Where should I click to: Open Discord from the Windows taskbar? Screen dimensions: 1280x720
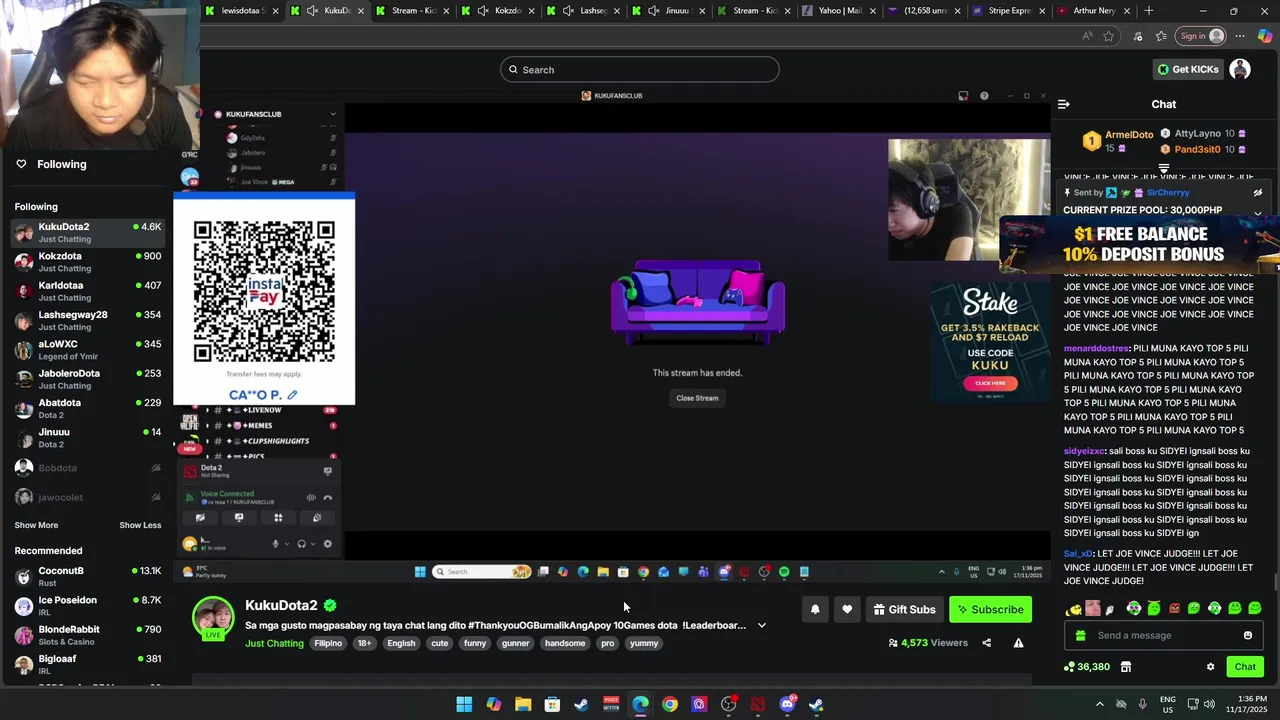coord(787,704)
